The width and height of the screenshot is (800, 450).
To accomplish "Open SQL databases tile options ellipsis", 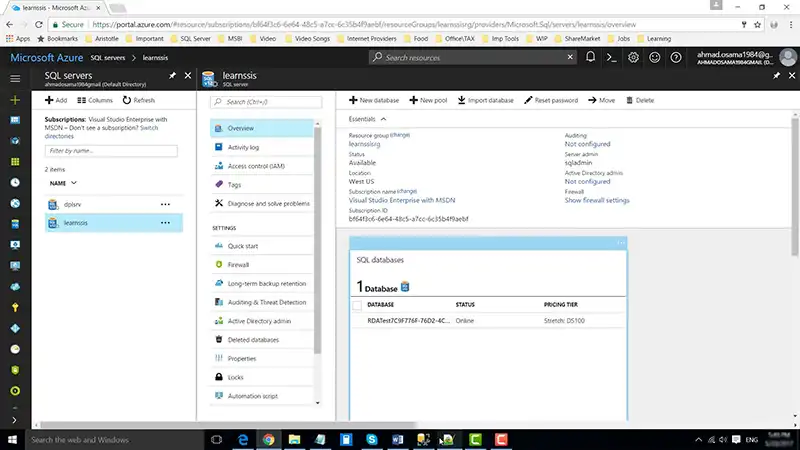I will click(621, 243).
